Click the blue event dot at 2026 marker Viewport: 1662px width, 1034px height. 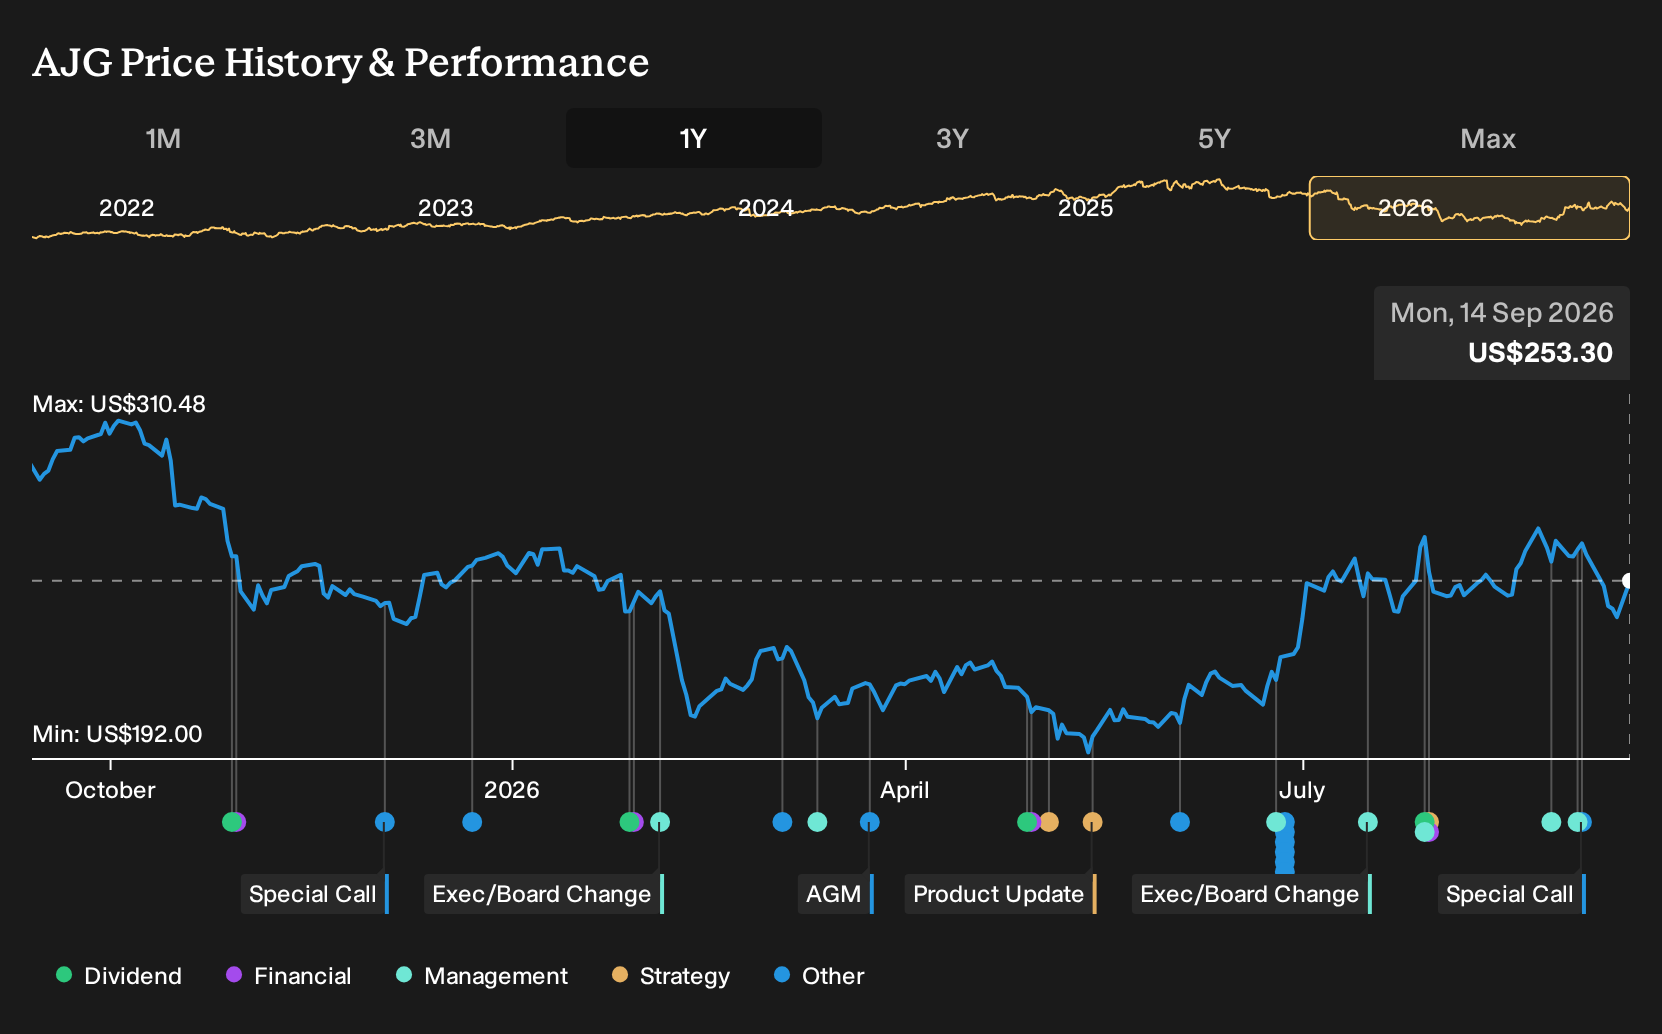tap(472, 822)
